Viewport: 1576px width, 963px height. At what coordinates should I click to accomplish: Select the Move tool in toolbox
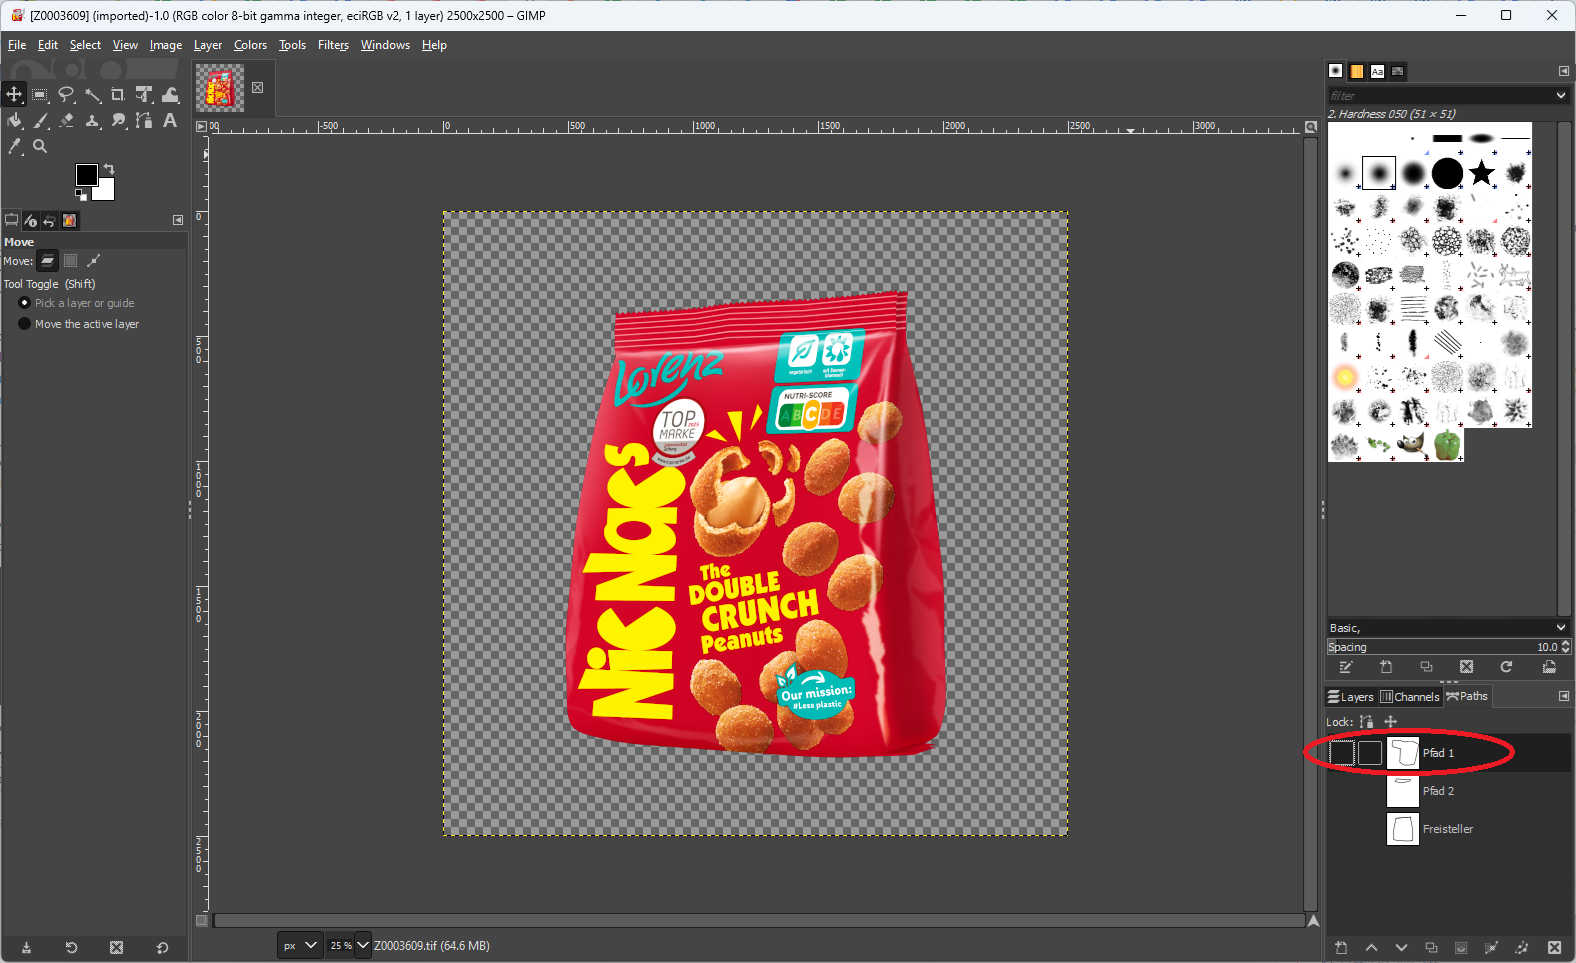point(14,94)
